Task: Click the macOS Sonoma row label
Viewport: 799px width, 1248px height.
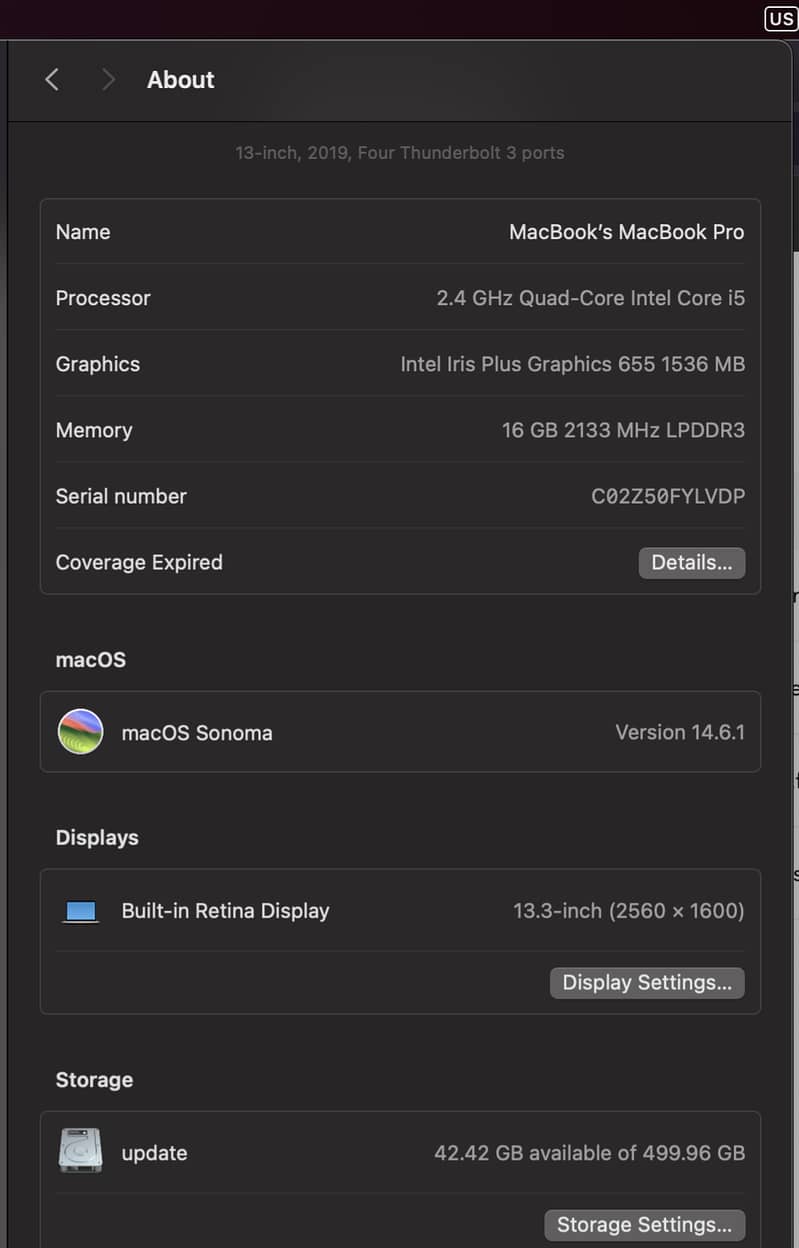Action: coord(197,733)
